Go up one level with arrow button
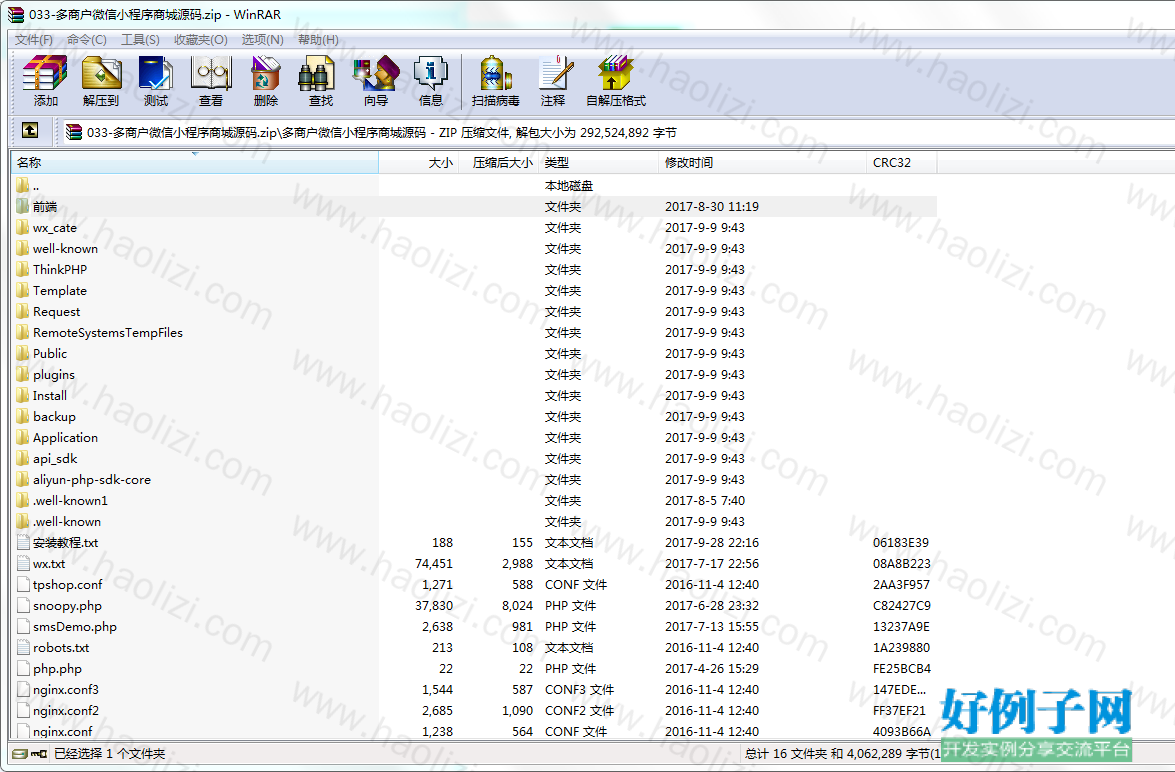 click(x=30, y=130)
